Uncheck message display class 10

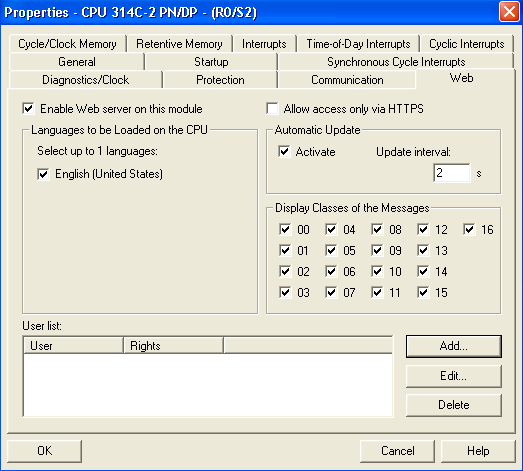point(377,272)
